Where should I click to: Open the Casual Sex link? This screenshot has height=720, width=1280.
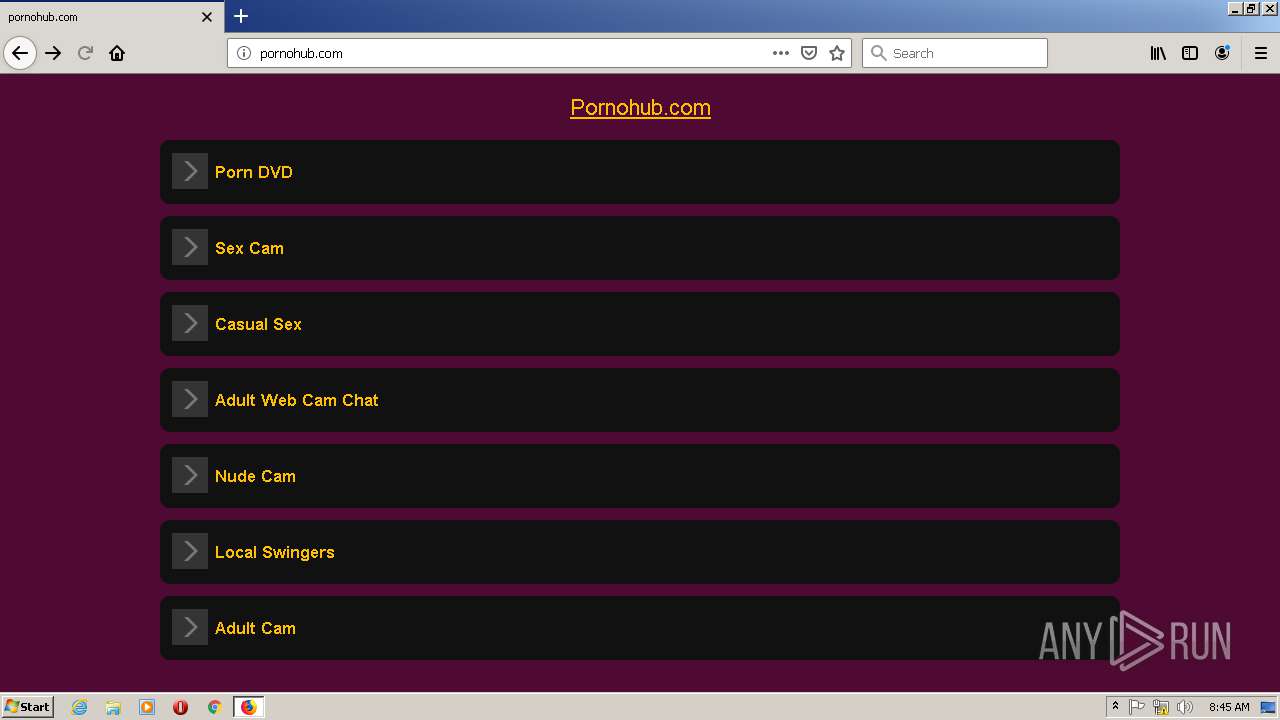[258, 324]
